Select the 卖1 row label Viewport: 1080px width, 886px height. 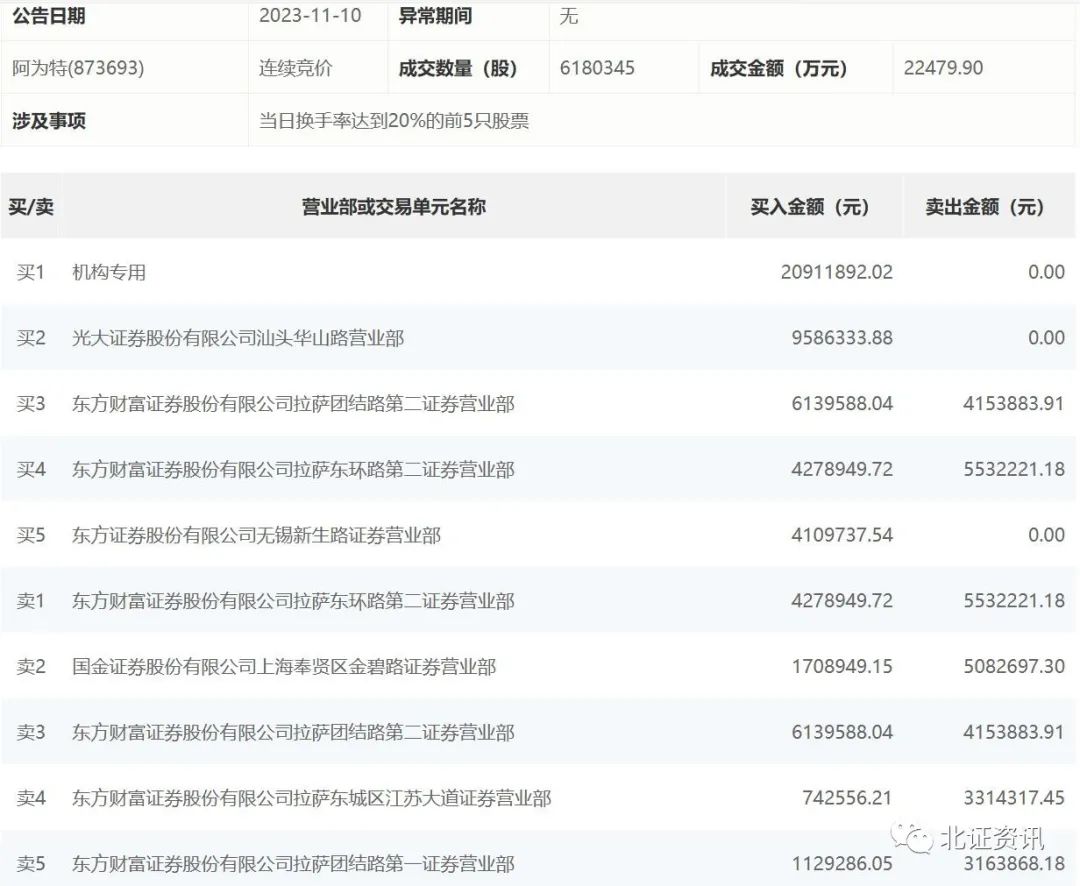[x=31, y=601]
